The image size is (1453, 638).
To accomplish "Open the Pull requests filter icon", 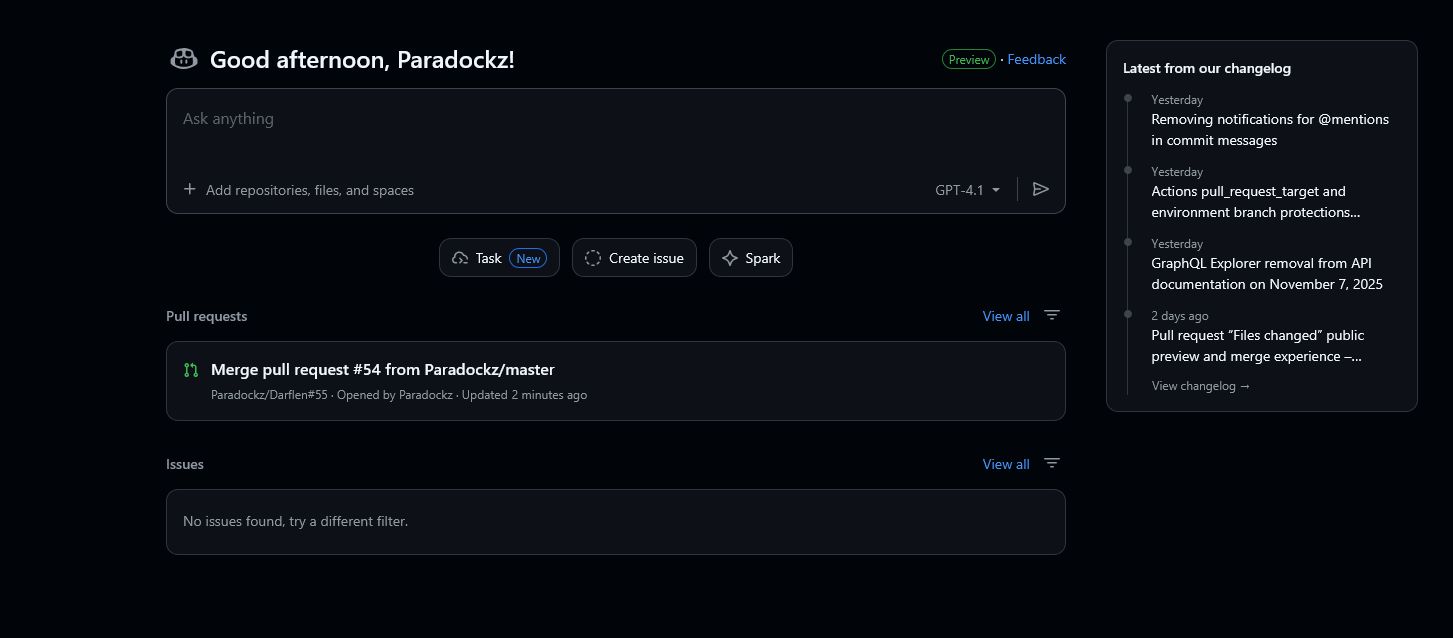I will click(1052, 315).
